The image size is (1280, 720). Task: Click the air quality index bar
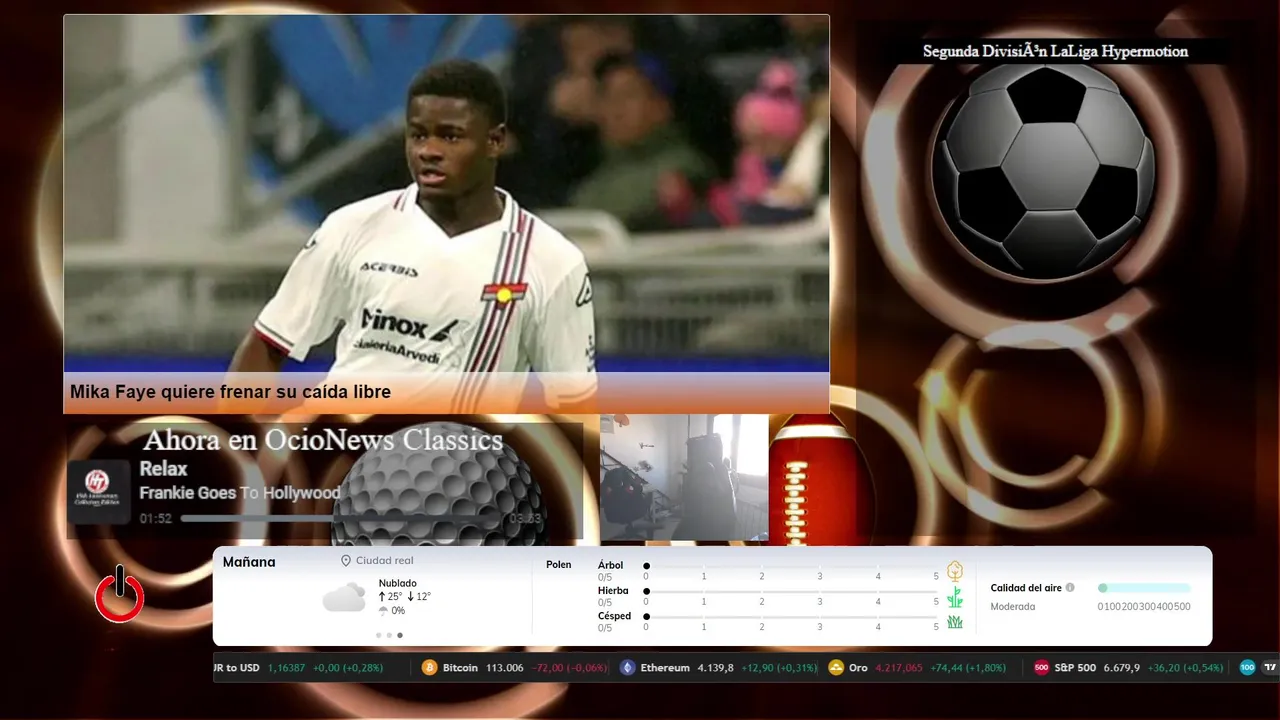[x=1144, y=588]
